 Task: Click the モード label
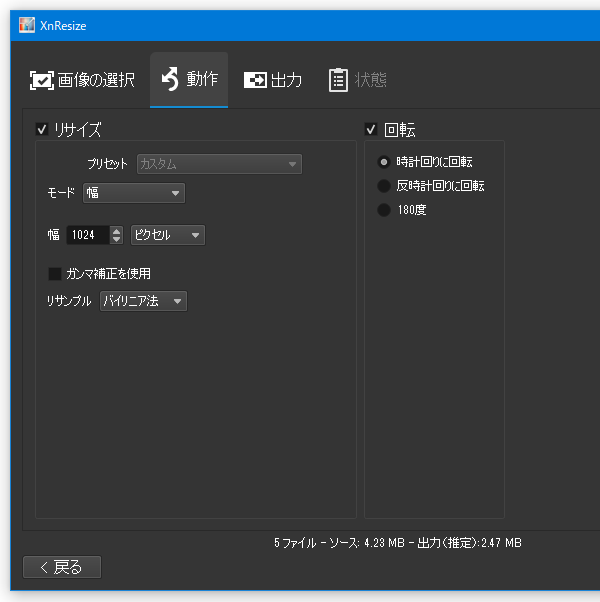61,193
